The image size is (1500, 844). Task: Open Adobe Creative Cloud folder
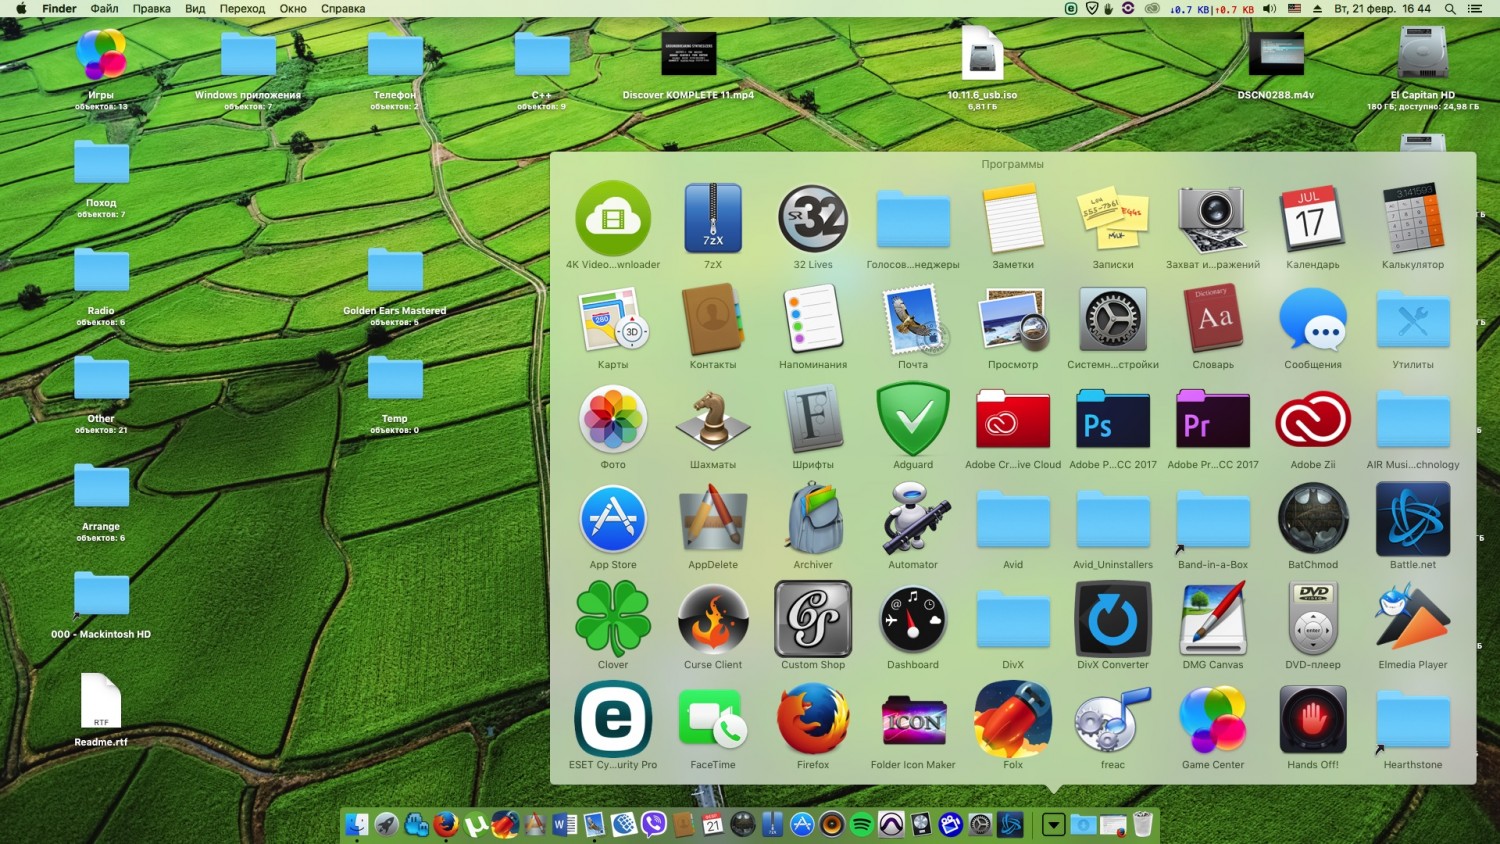point(1013,419)
